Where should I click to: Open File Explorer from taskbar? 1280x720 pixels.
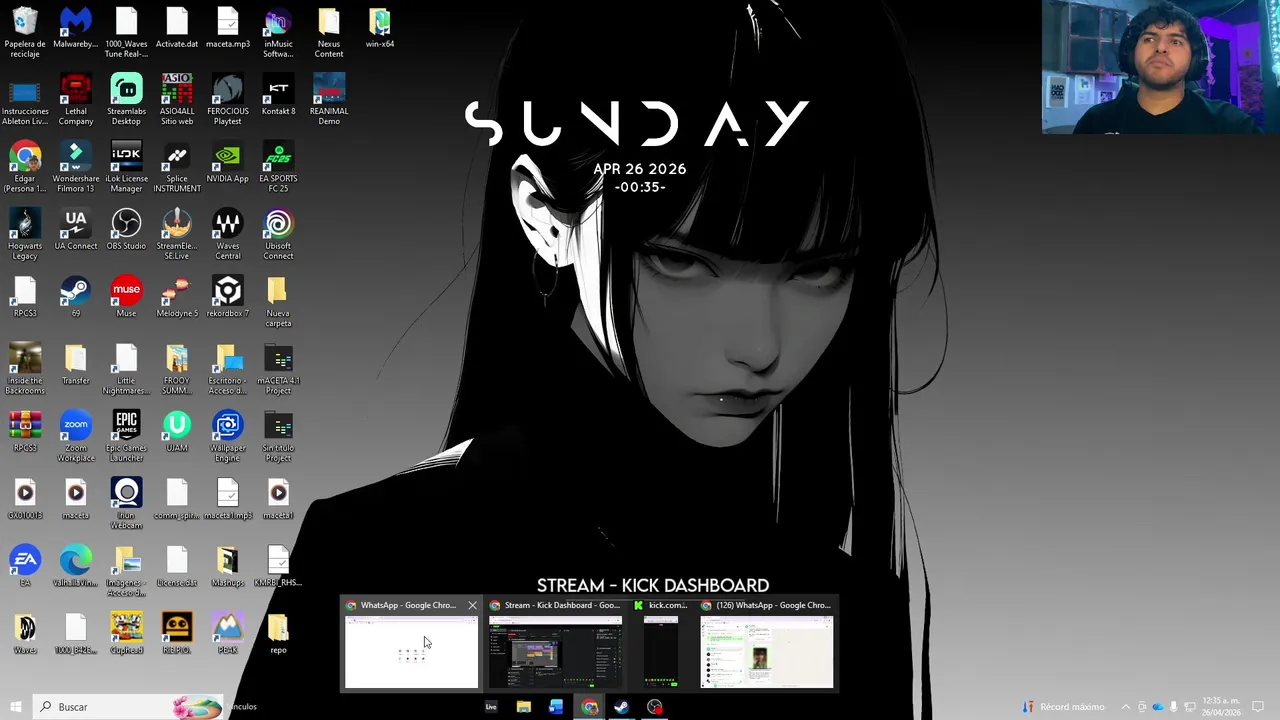[523, 707]
